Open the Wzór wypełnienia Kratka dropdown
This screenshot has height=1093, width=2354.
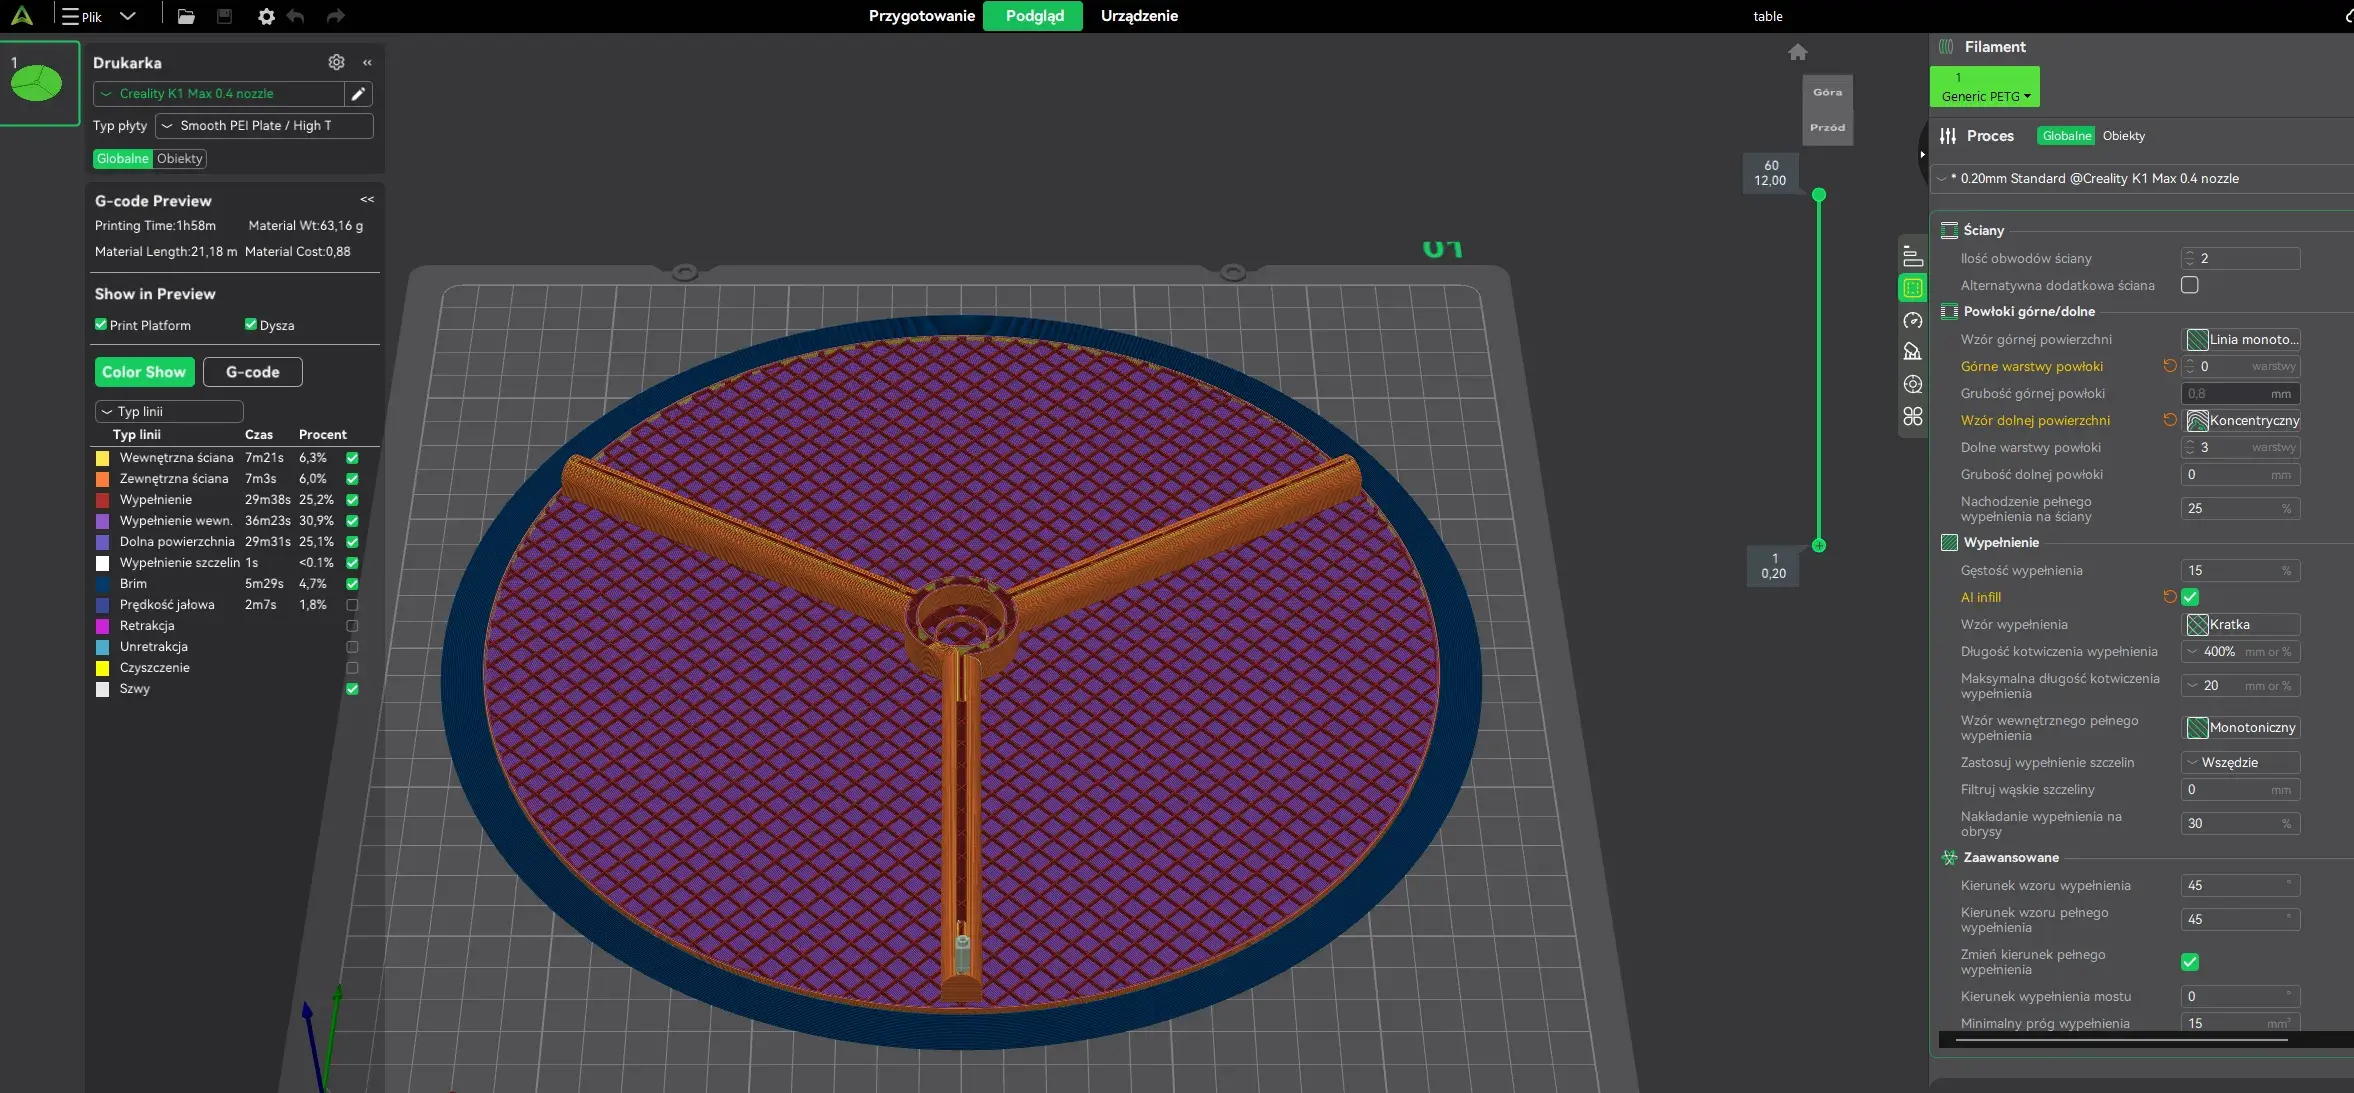2241,624
